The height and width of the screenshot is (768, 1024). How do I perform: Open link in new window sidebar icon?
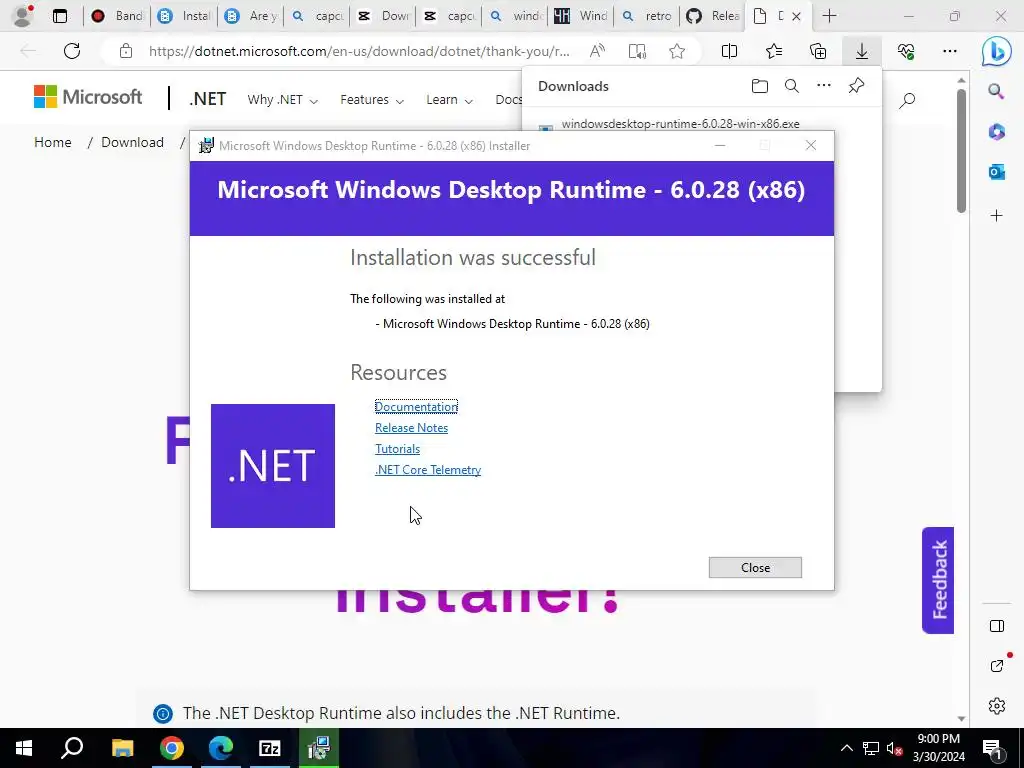pos(997,666)
